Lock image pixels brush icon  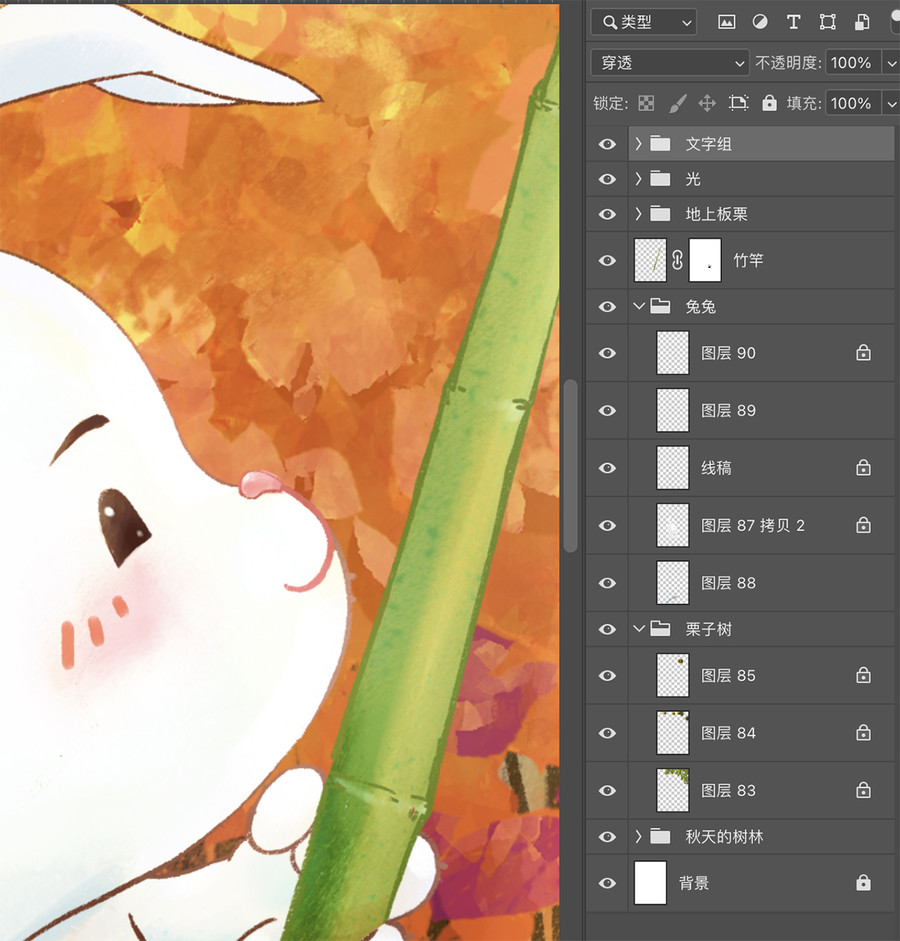(677, 103)
